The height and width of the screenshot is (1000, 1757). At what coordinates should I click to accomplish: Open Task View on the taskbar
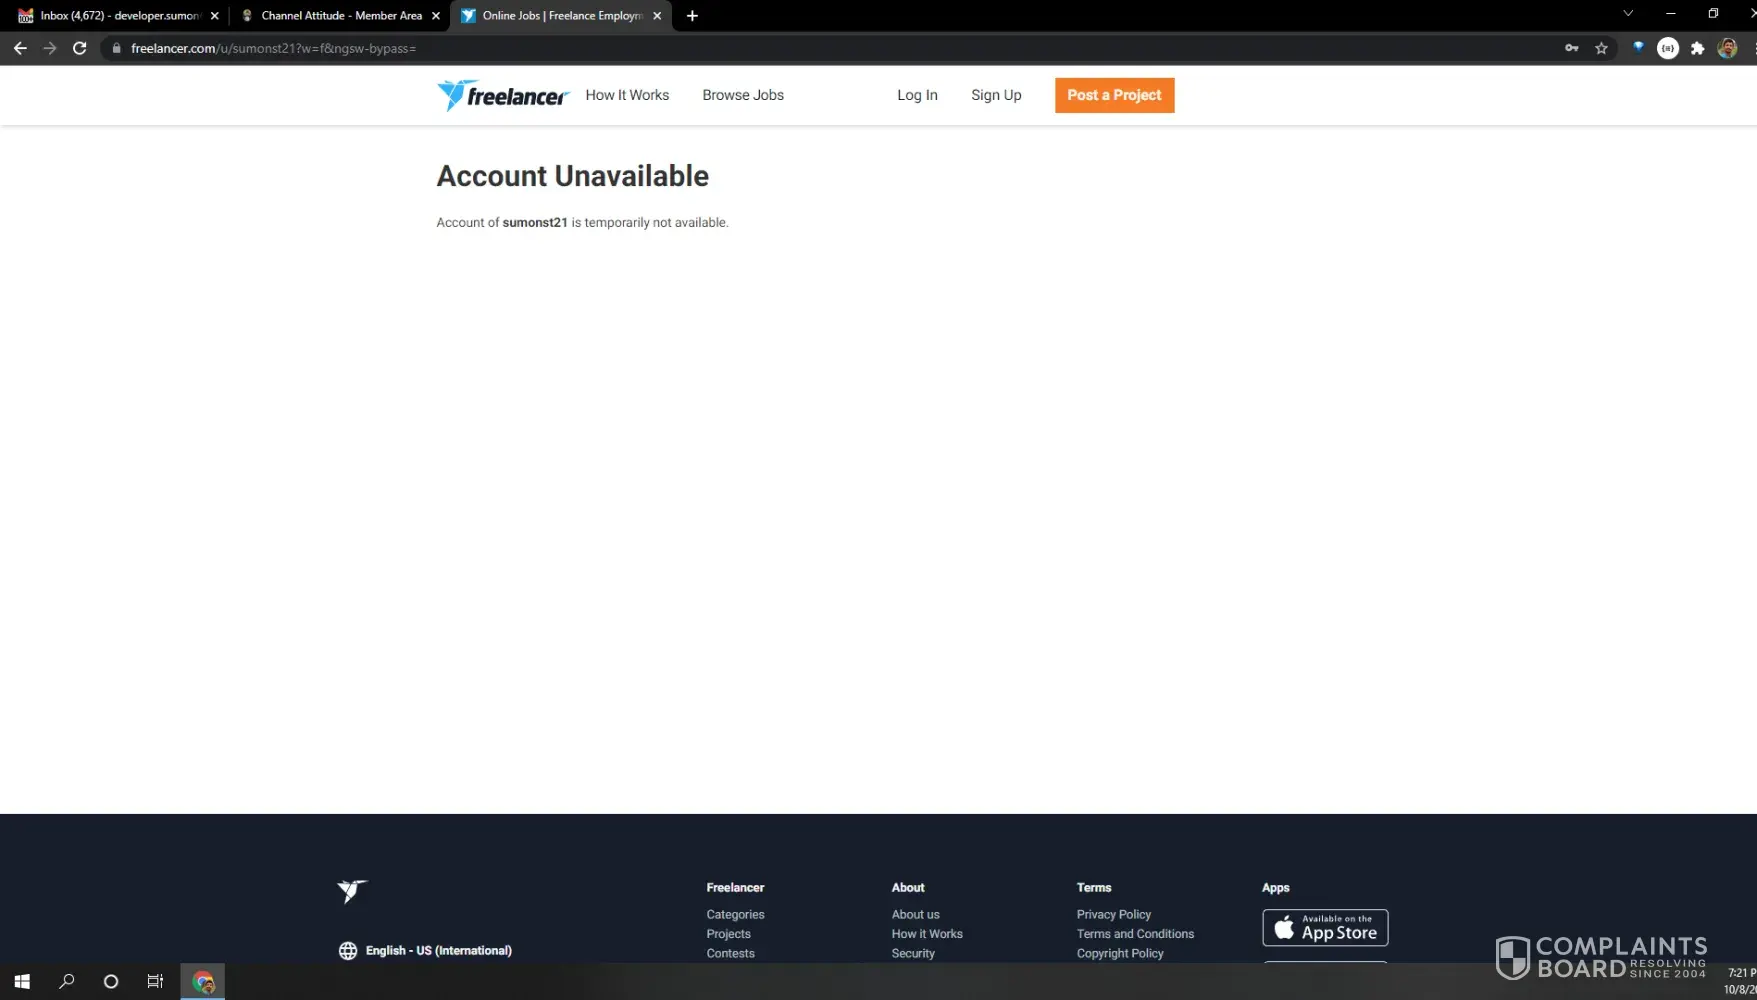pos(155,981)
